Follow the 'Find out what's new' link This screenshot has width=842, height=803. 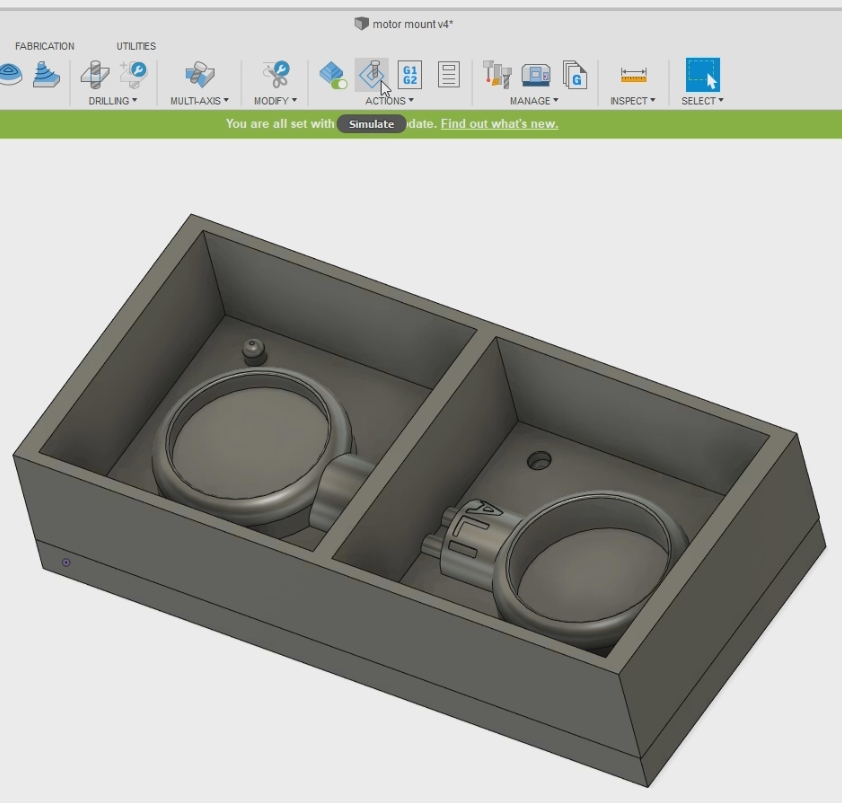point(499,124)
